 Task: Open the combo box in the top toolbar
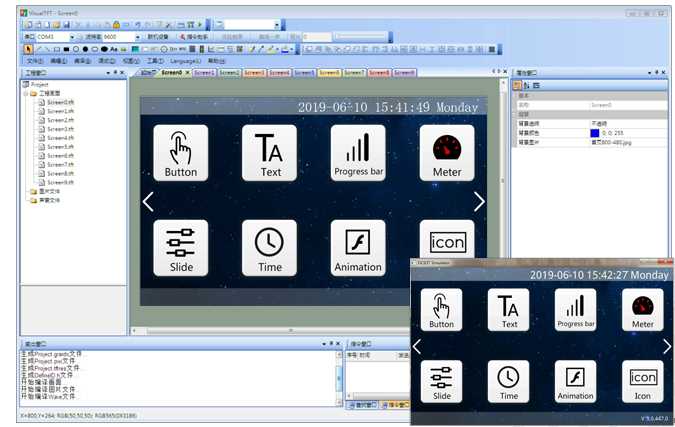(277, 25)
